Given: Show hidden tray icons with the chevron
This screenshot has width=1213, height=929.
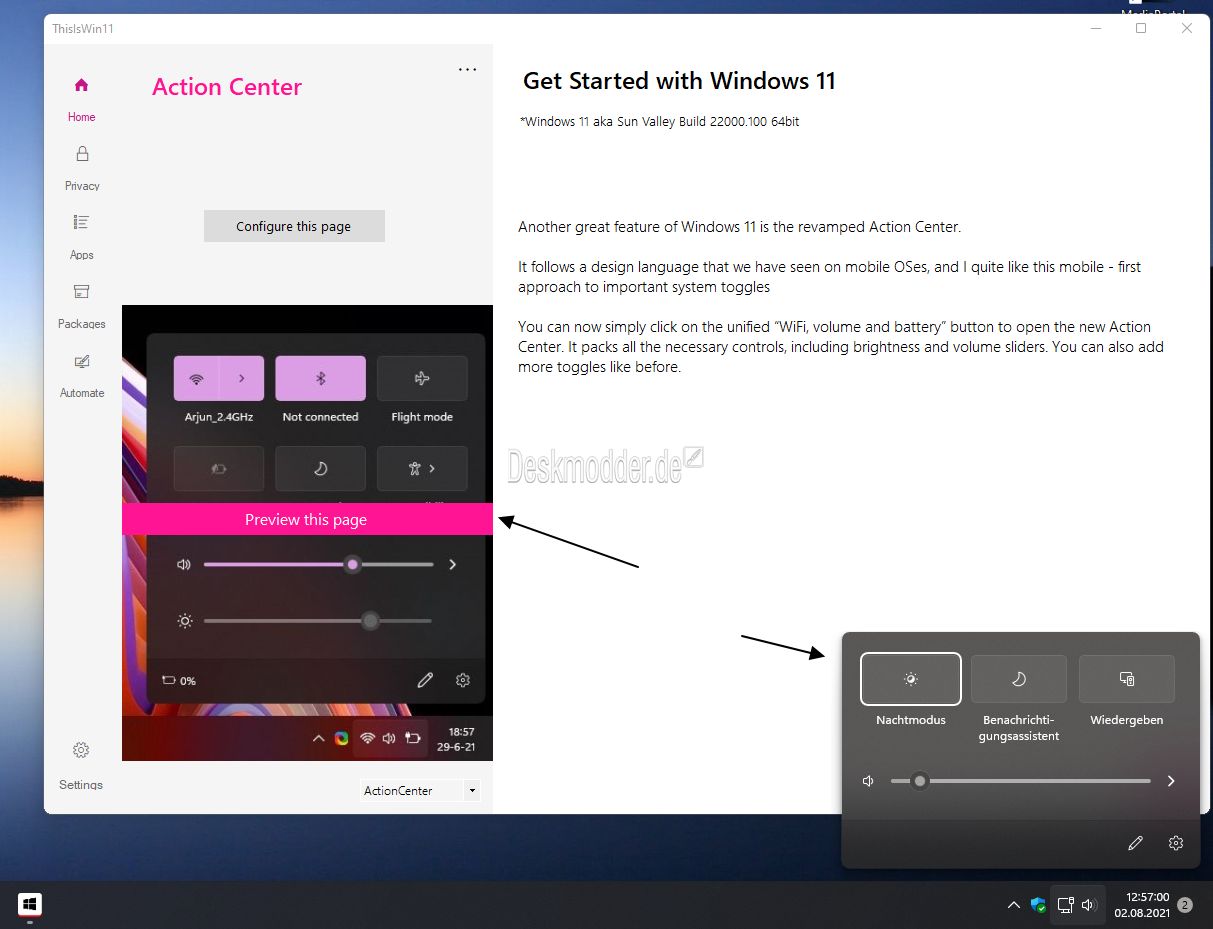Looking at the screenshot, I should click(x=1013, y=905).
